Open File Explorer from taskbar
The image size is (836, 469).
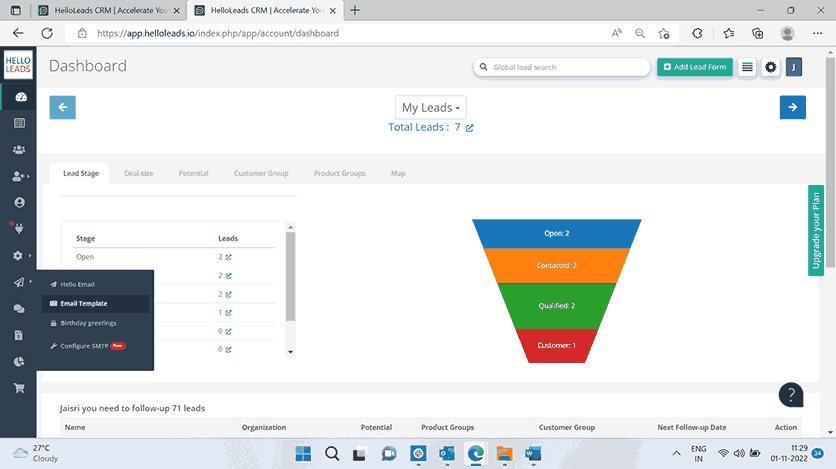(x=504, y=454)
